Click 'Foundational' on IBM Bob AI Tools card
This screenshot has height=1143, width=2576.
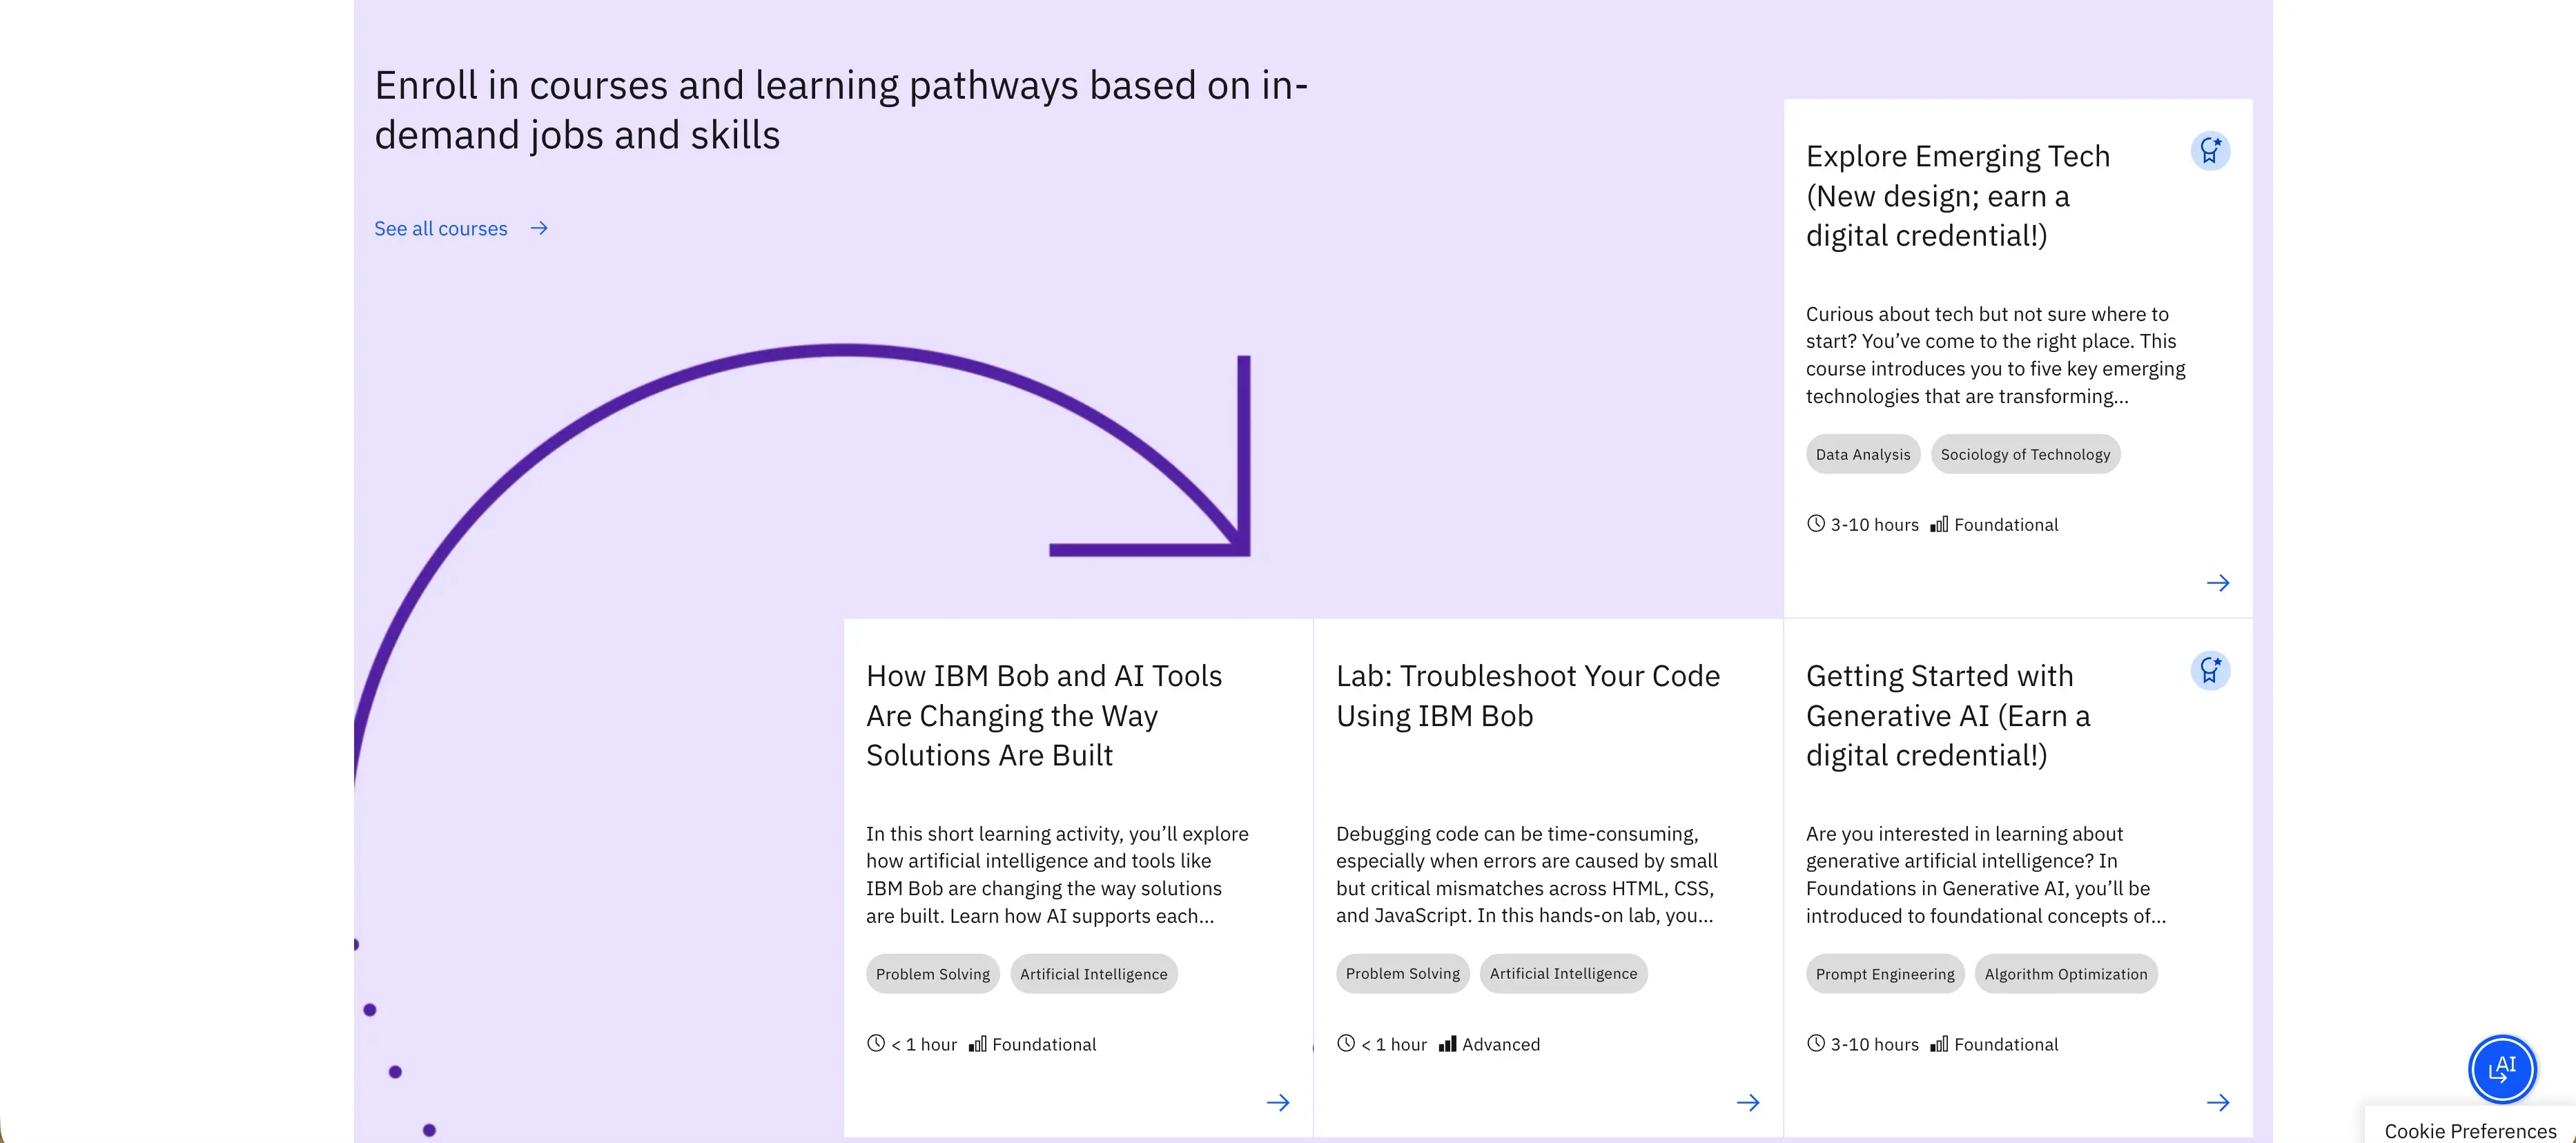coord(1044,1045)
